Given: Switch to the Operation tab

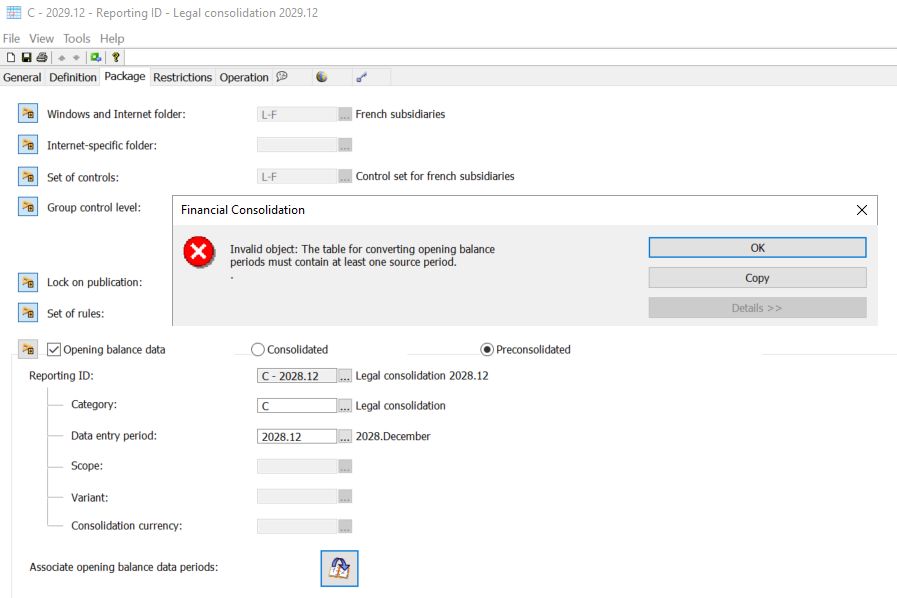Looking at the screenshot, I should point(244,77).
